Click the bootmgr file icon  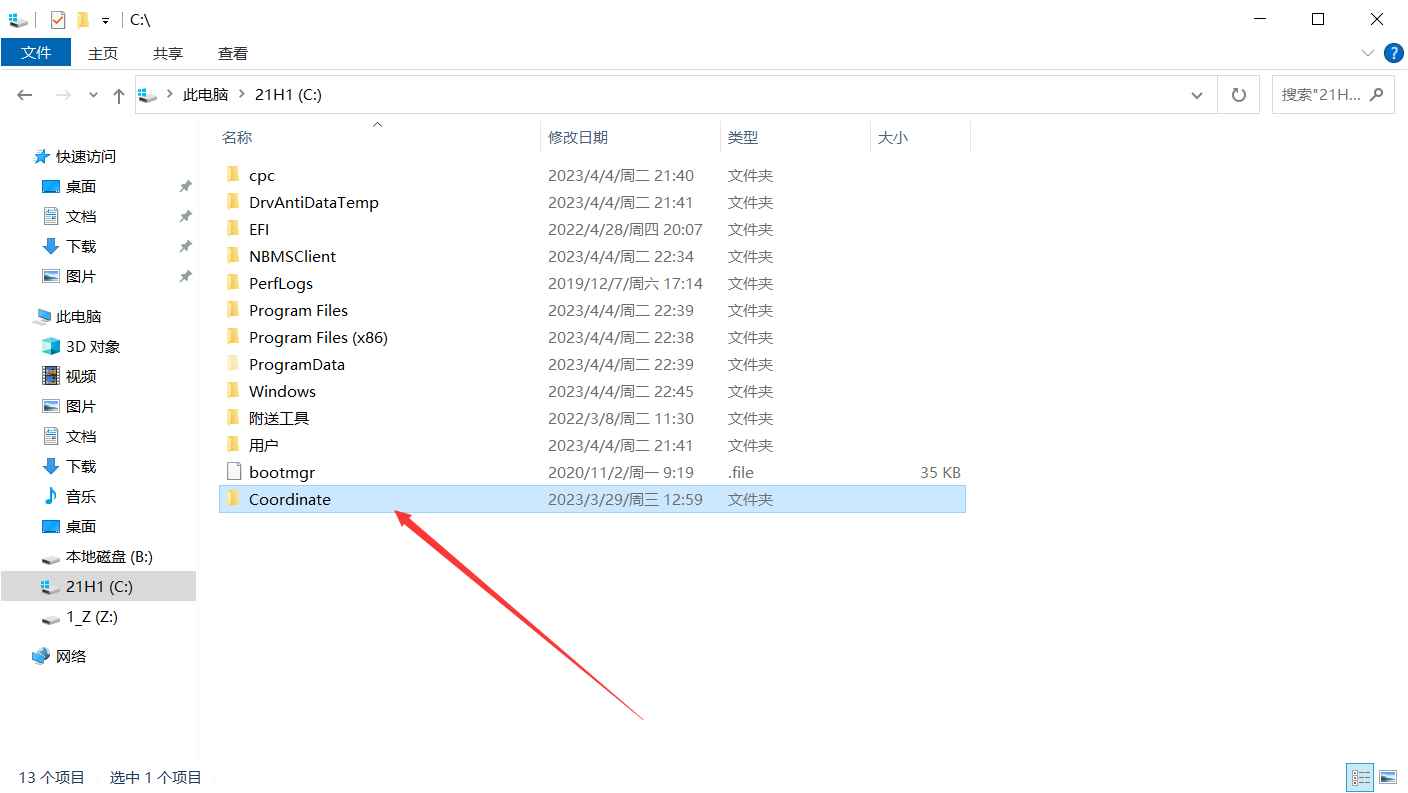click(x=234, y=472)
